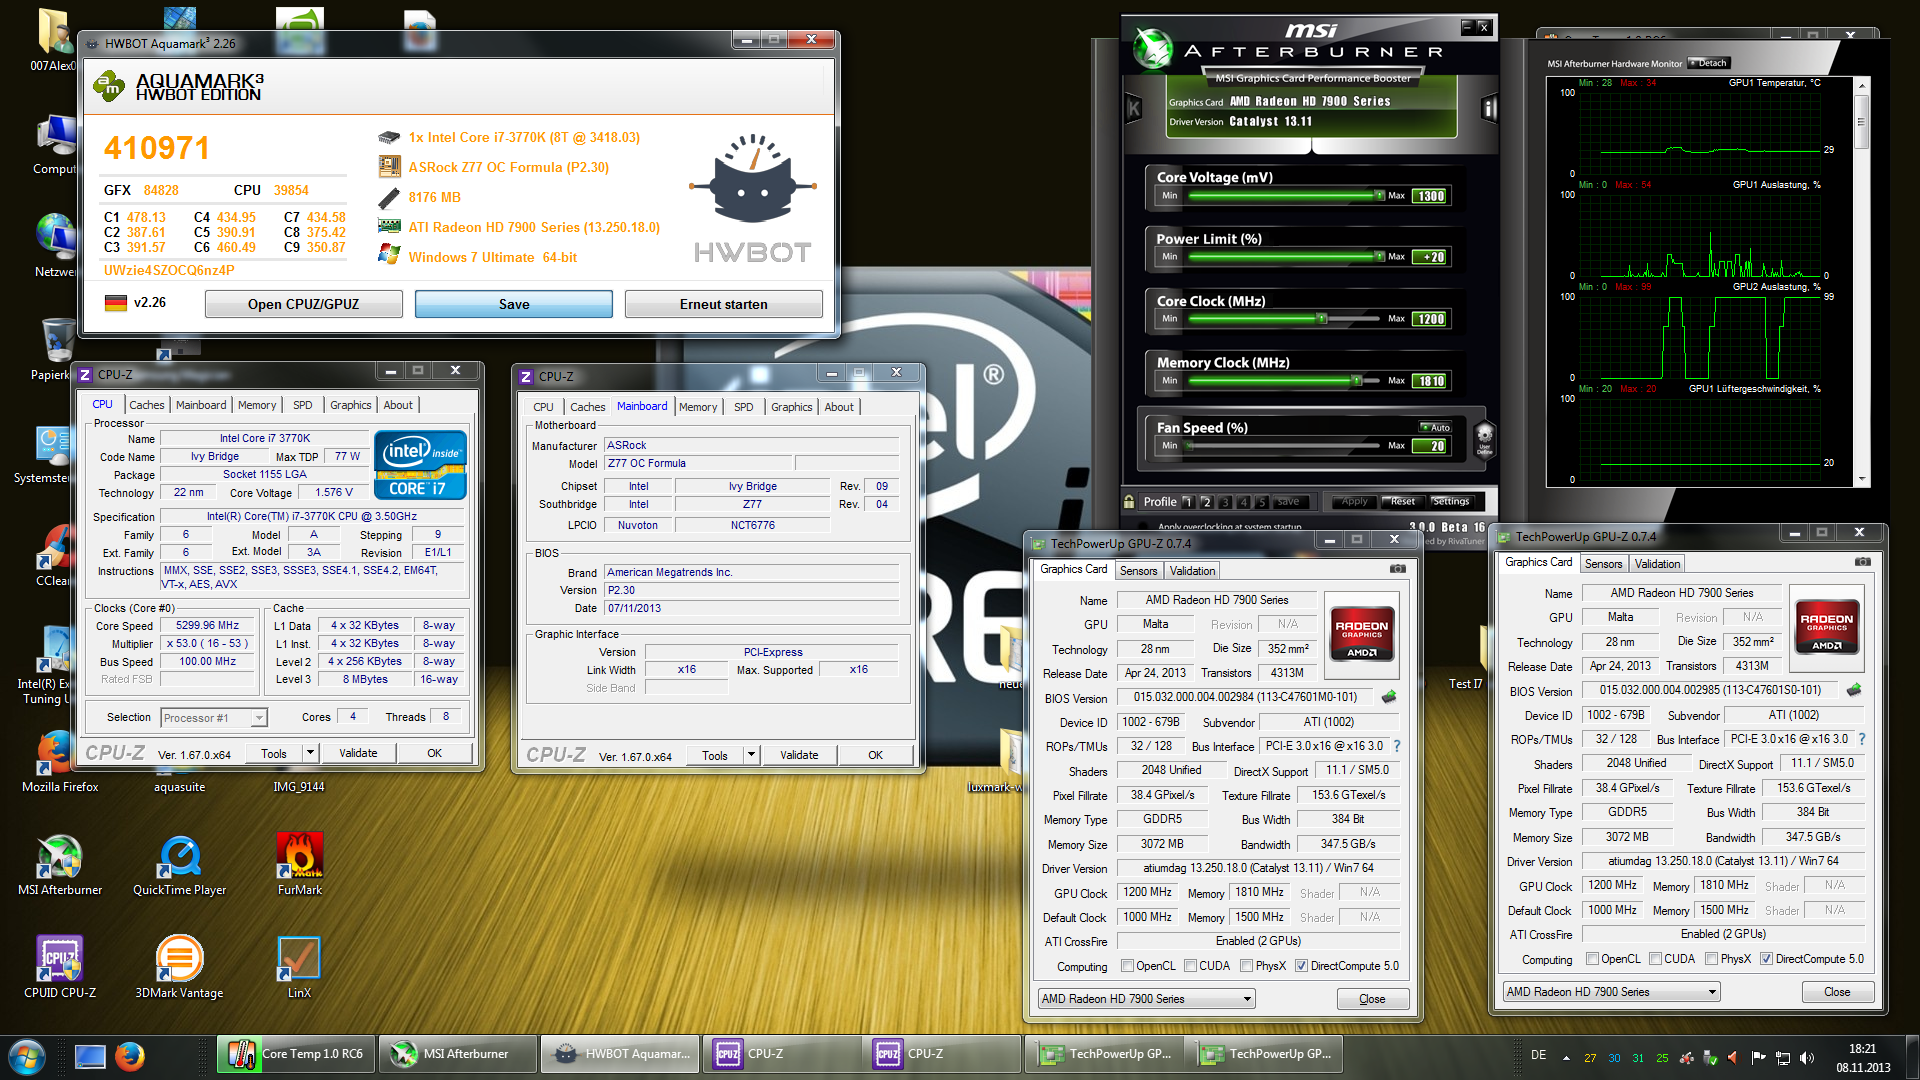Open MSI Afterburner desktop shortcut
Screen dimensions: 1920x1080
(60, 866)
